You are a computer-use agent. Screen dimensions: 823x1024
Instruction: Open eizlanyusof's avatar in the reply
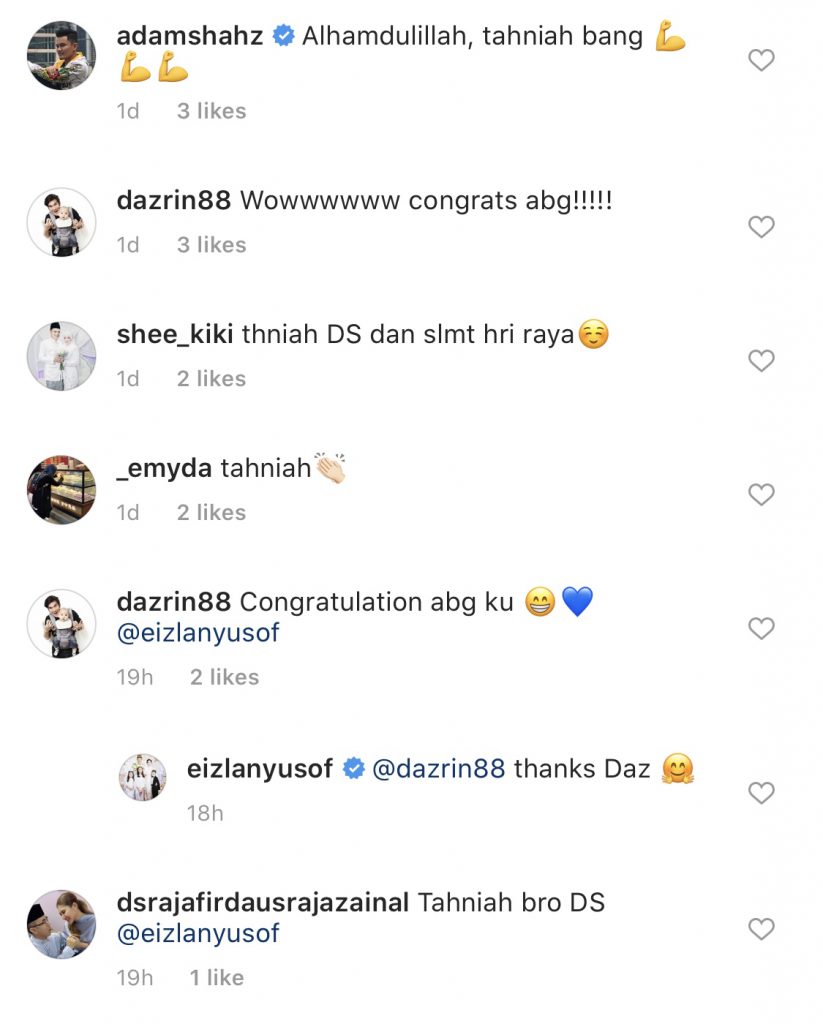(142, 777)
